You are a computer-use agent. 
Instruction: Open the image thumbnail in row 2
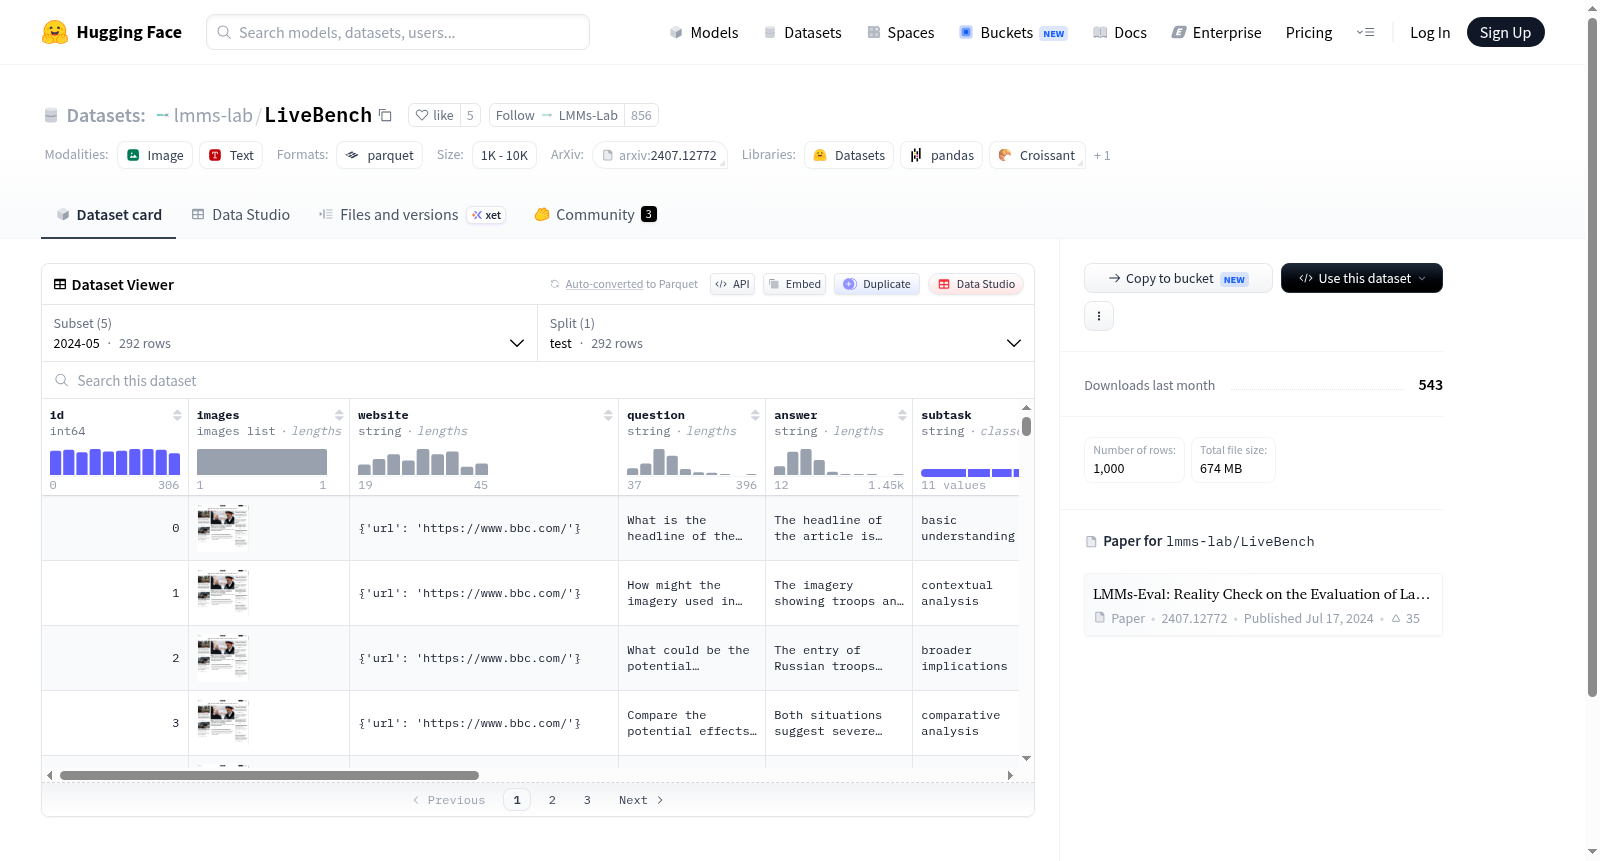coord(222,658)
